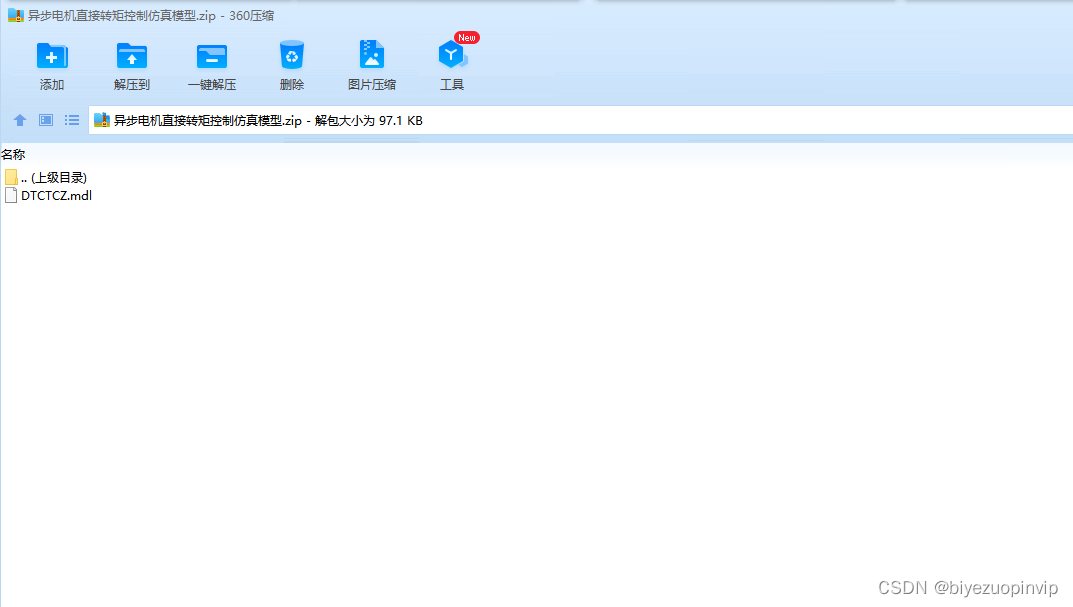The width and height of the screenshot is (1073, 607).
Task: Click the 一键解压 one-click extract icon
Action: 211,62
